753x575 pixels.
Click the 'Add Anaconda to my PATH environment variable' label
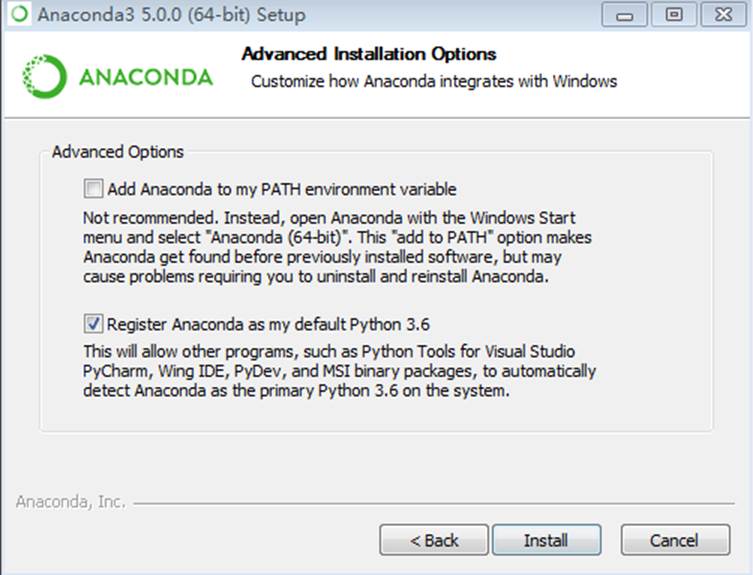(282, 189)
